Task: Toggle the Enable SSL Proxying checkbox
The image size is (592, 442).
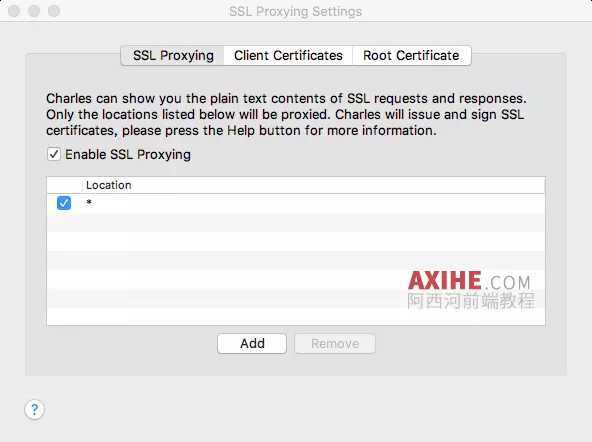Action: point(54,154)
